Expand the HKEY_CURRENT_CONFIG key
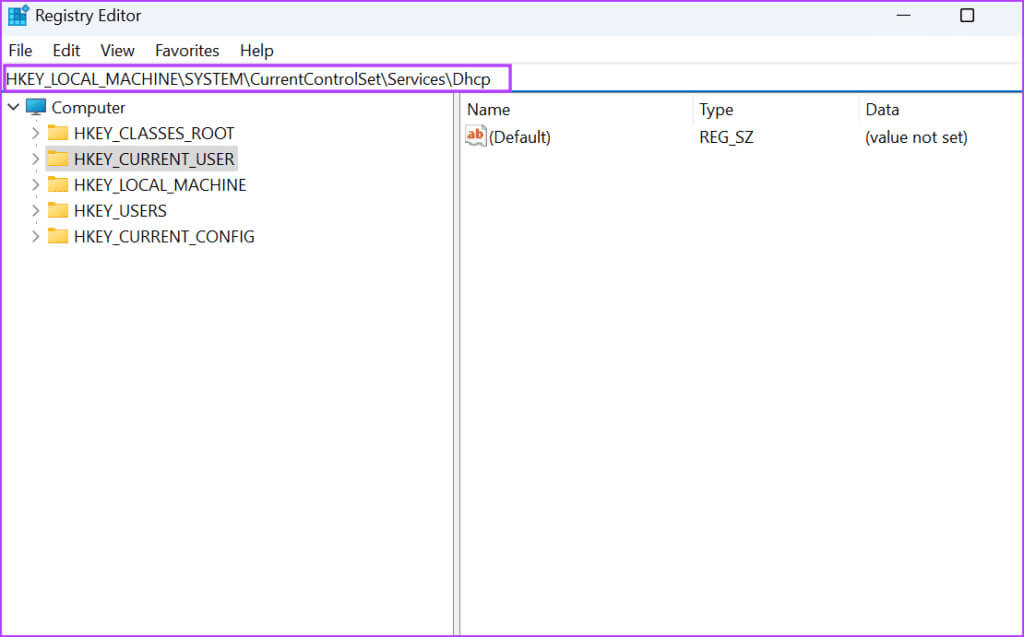Viewport: 1024px width, 637px height. pos(35,236)
